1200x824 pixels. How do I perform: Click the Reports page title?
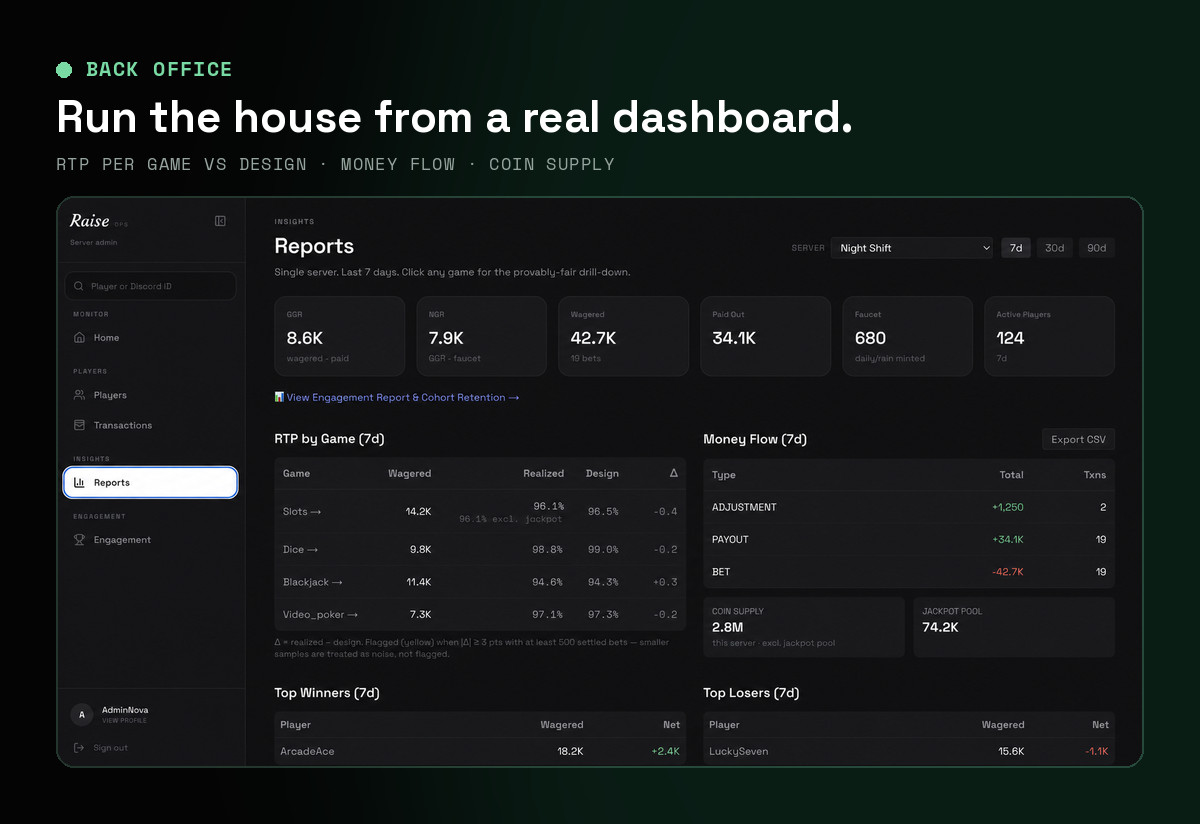314,246
